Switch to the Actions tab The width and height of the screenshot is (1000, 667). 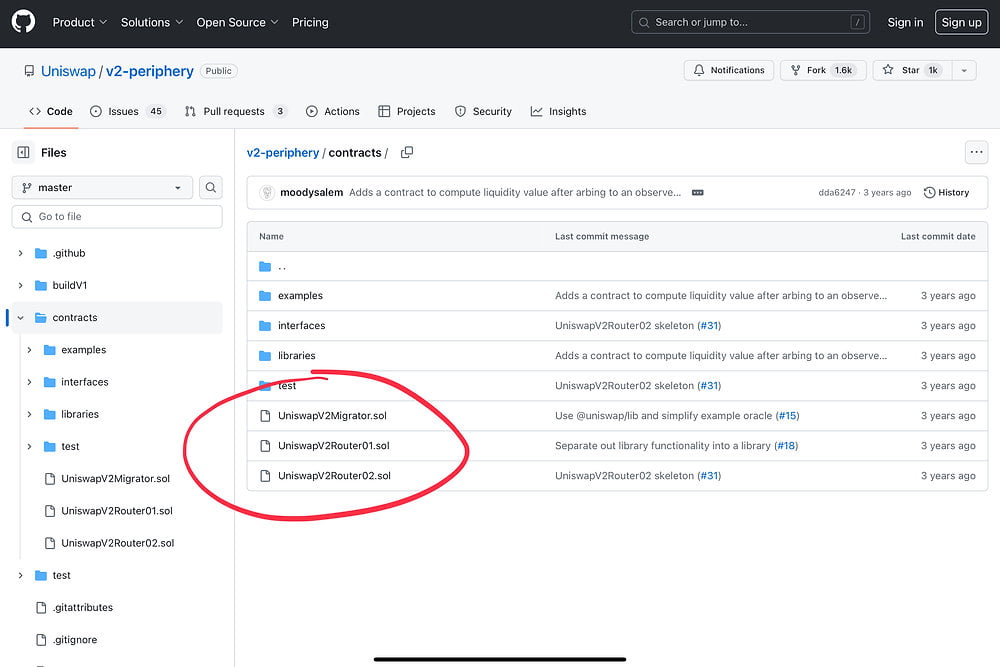(333, 112)
